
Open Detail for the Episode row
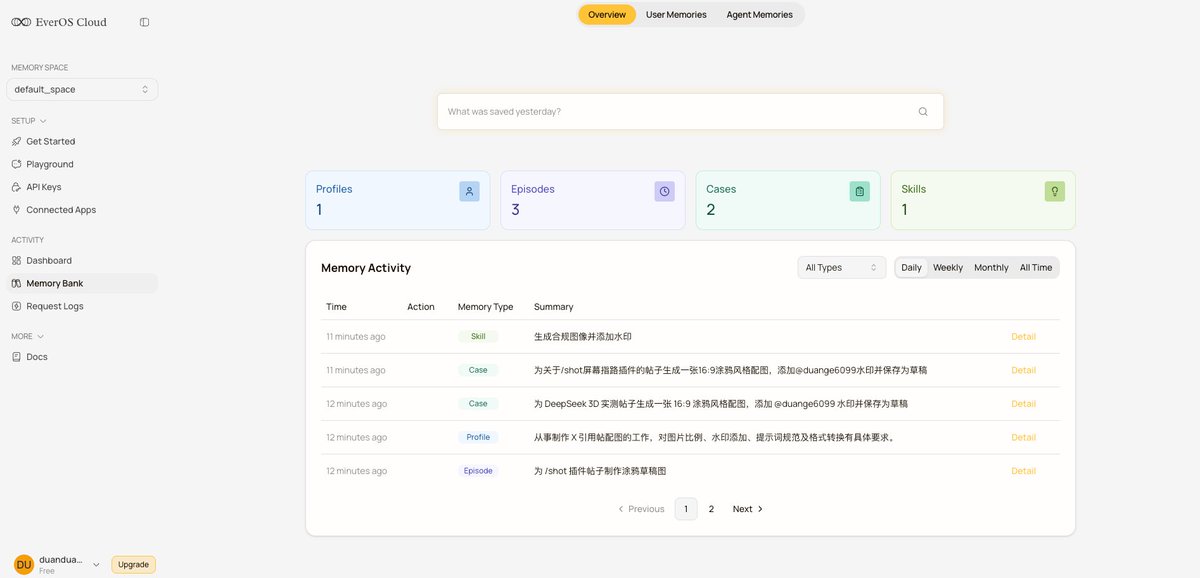1023,471
